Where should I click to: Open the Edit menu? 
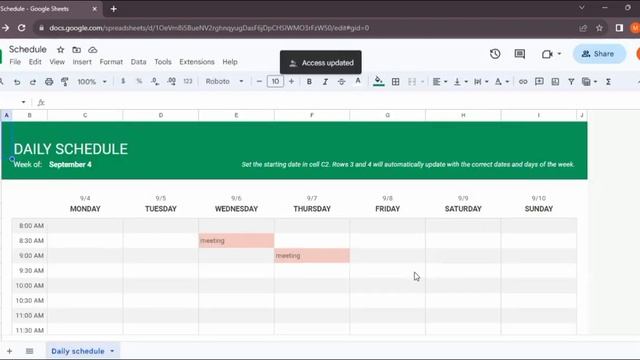point(35,62)
